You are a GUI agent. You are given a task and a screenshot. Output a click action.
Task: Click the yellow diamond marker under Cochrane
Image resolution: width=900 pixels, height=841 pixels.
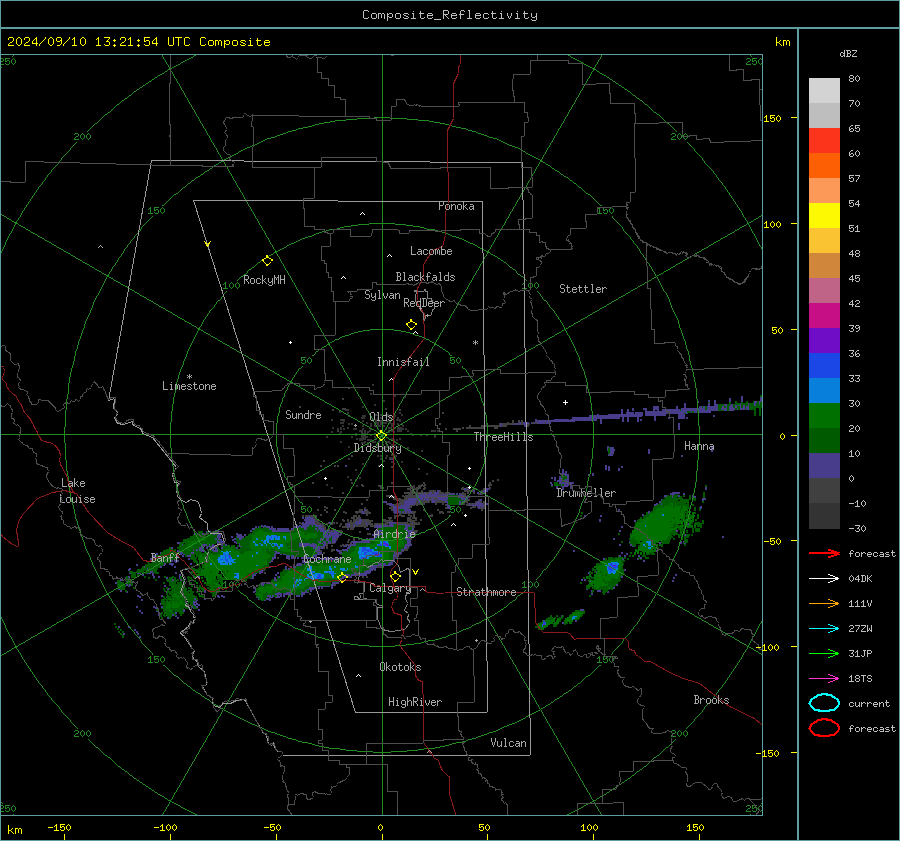point(342,578)
